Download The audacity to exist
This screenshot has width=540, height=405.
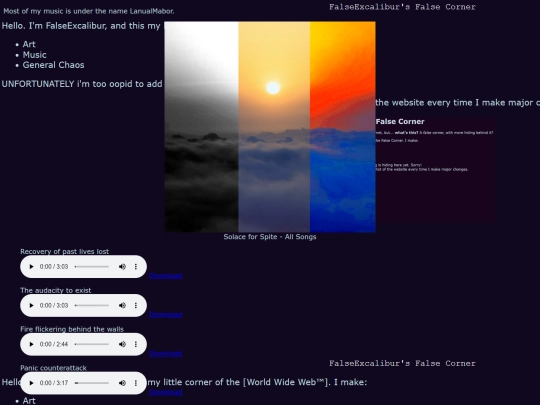[x=166, y=315]
